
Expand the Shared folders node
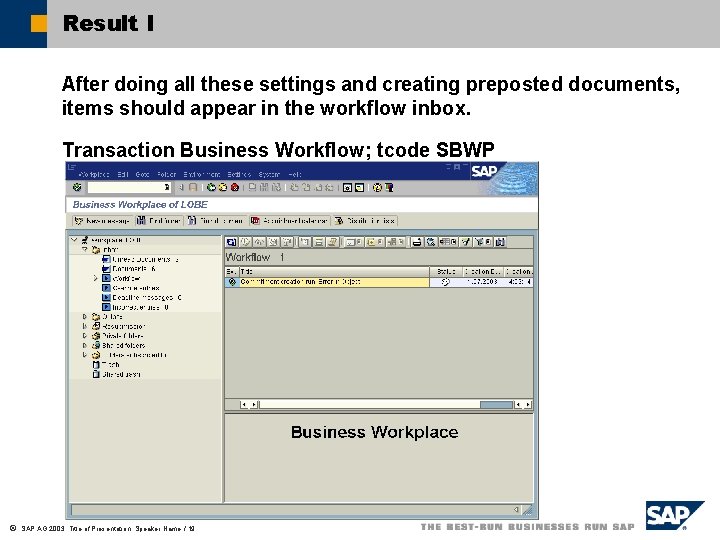coord(84,345)
